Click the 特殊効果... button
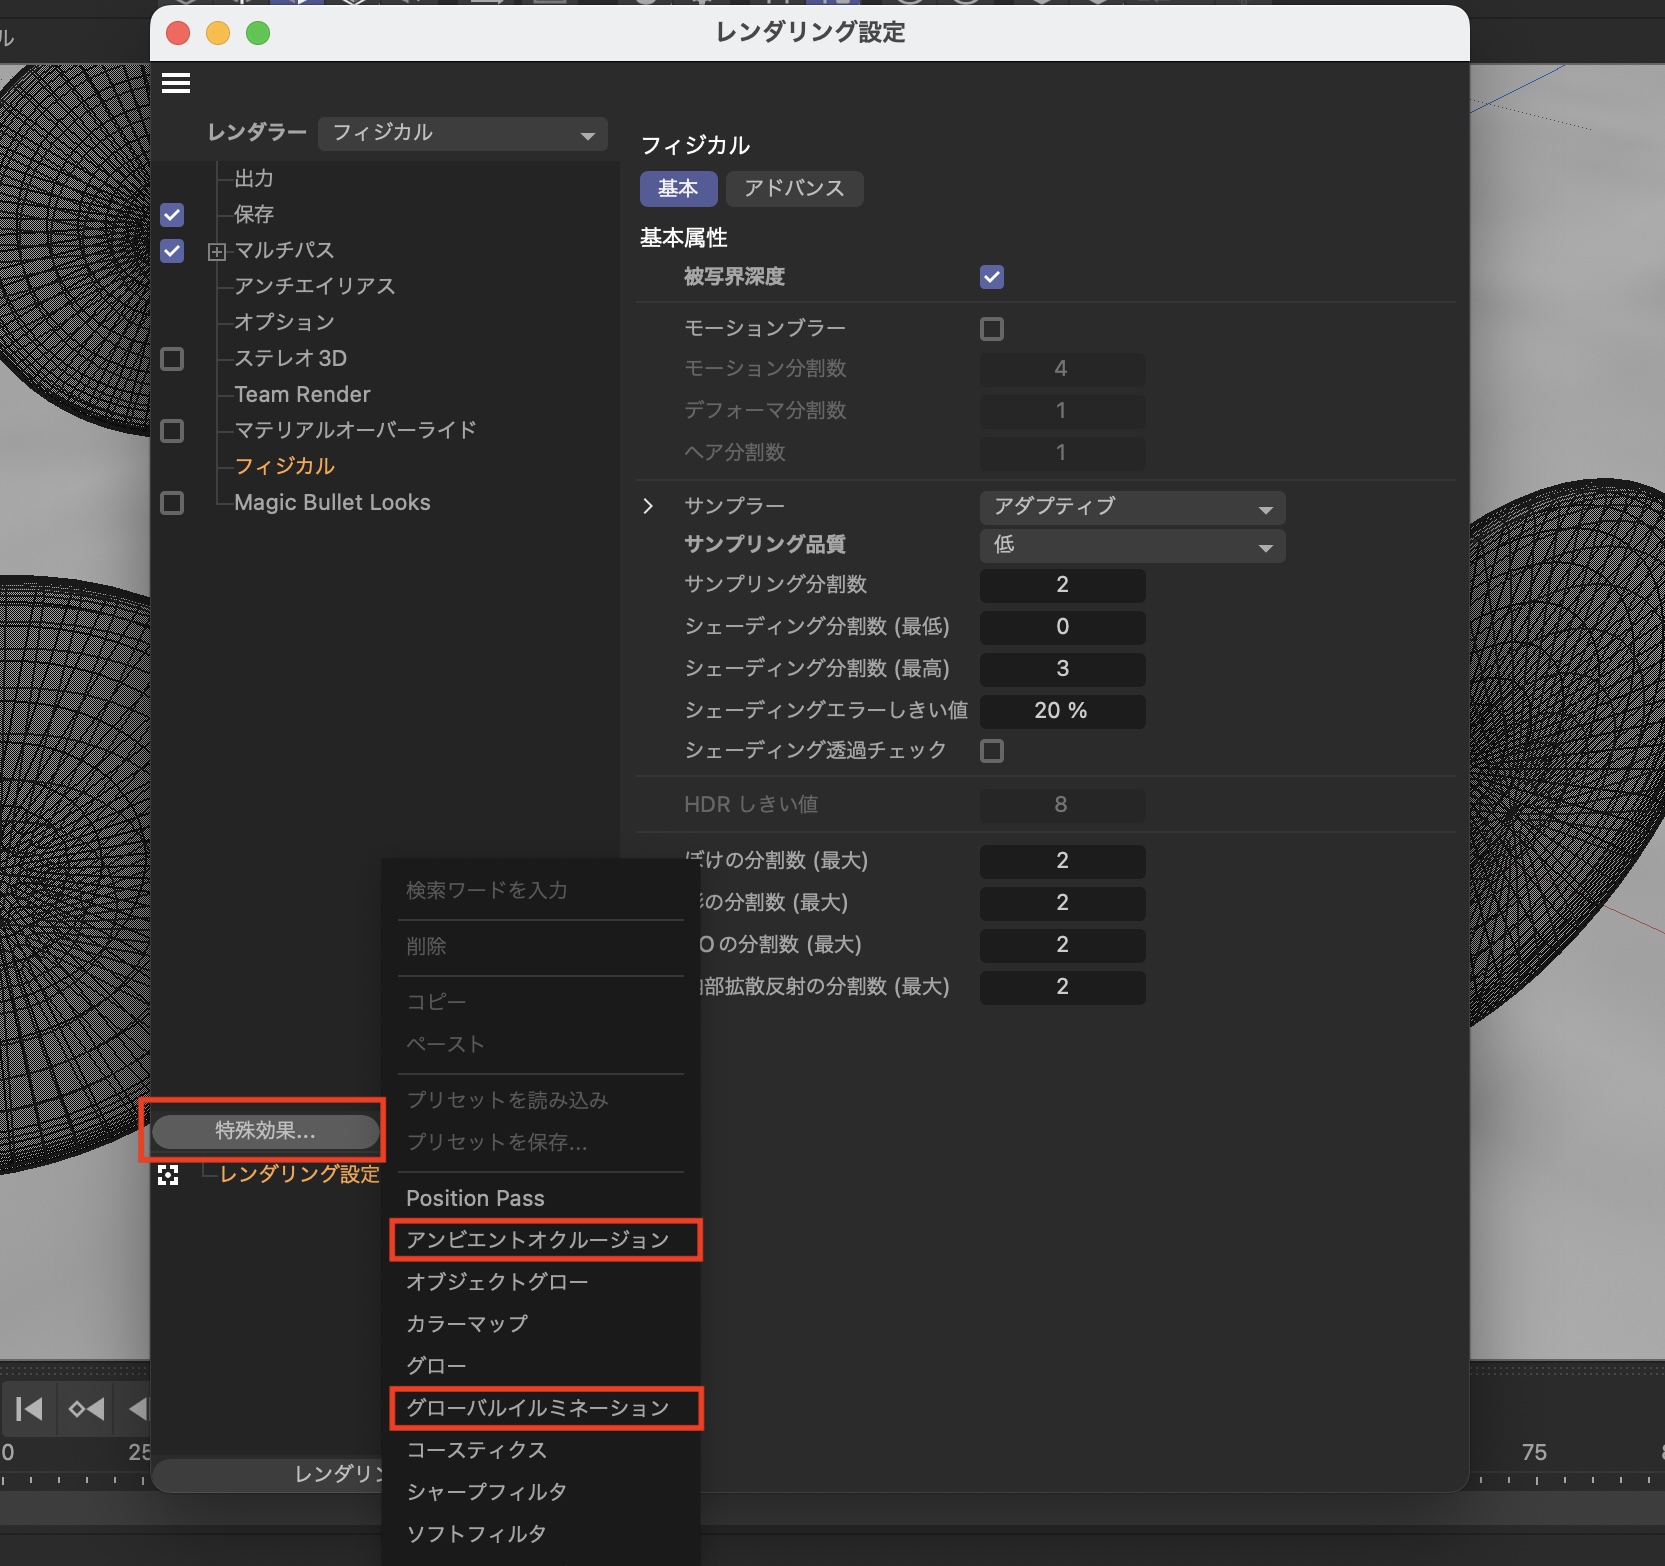Image resolution: width=1665 pixels, height=1566 pixels. 265,1131
